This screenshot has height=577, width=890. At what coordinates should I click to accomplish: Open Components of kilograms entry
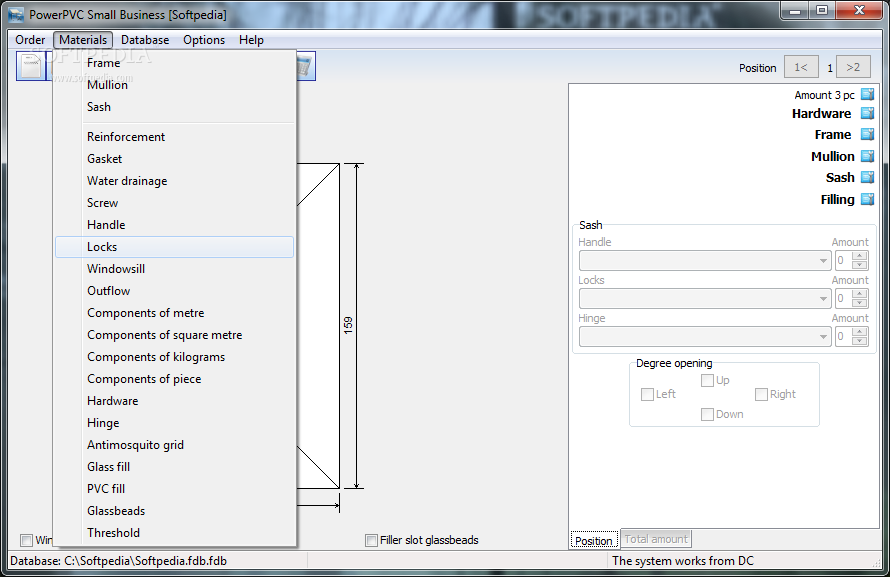coord(174,357)
